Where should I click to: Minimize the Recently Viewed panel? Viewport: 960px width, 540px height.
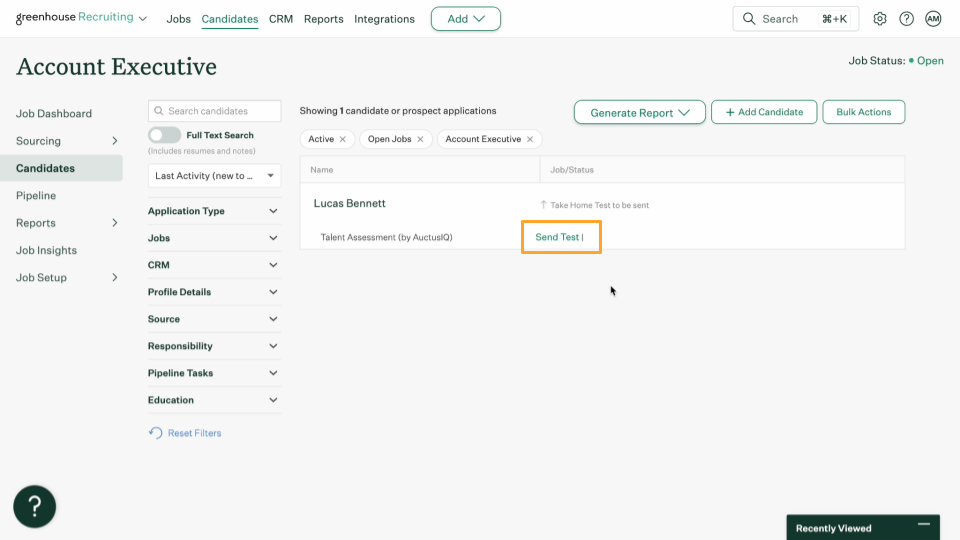(924, 525)
